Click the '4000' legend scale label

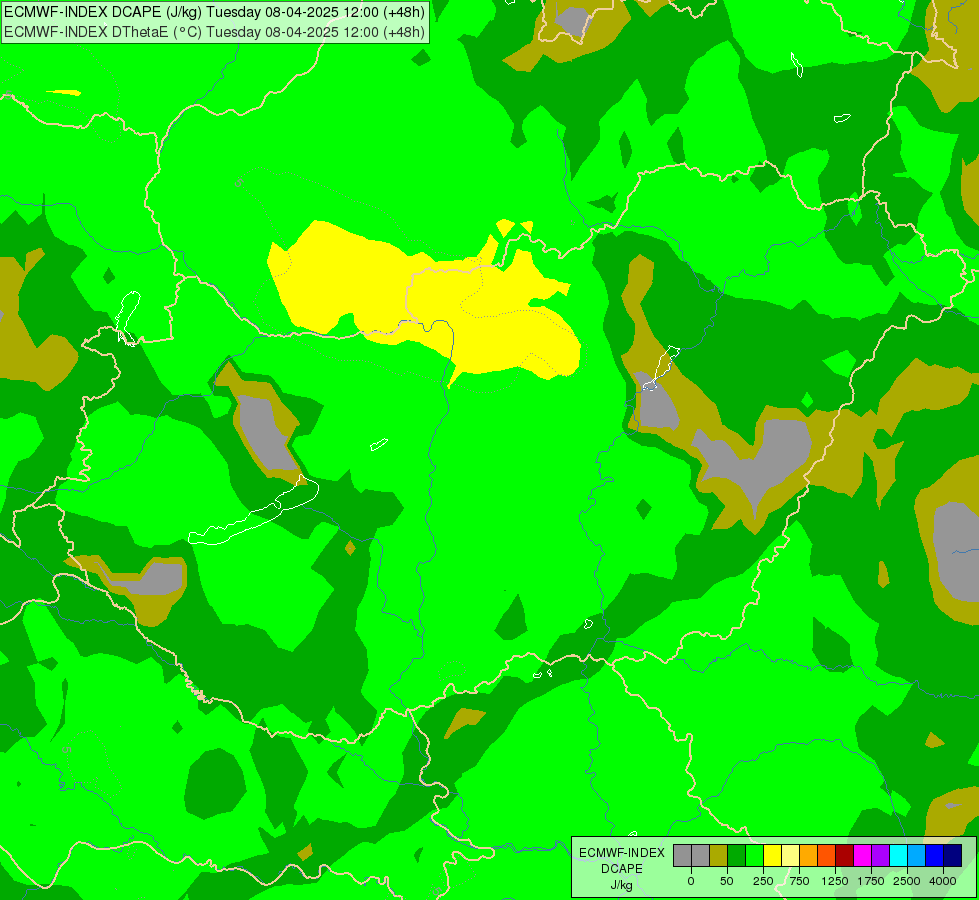(x=943, y=881)
